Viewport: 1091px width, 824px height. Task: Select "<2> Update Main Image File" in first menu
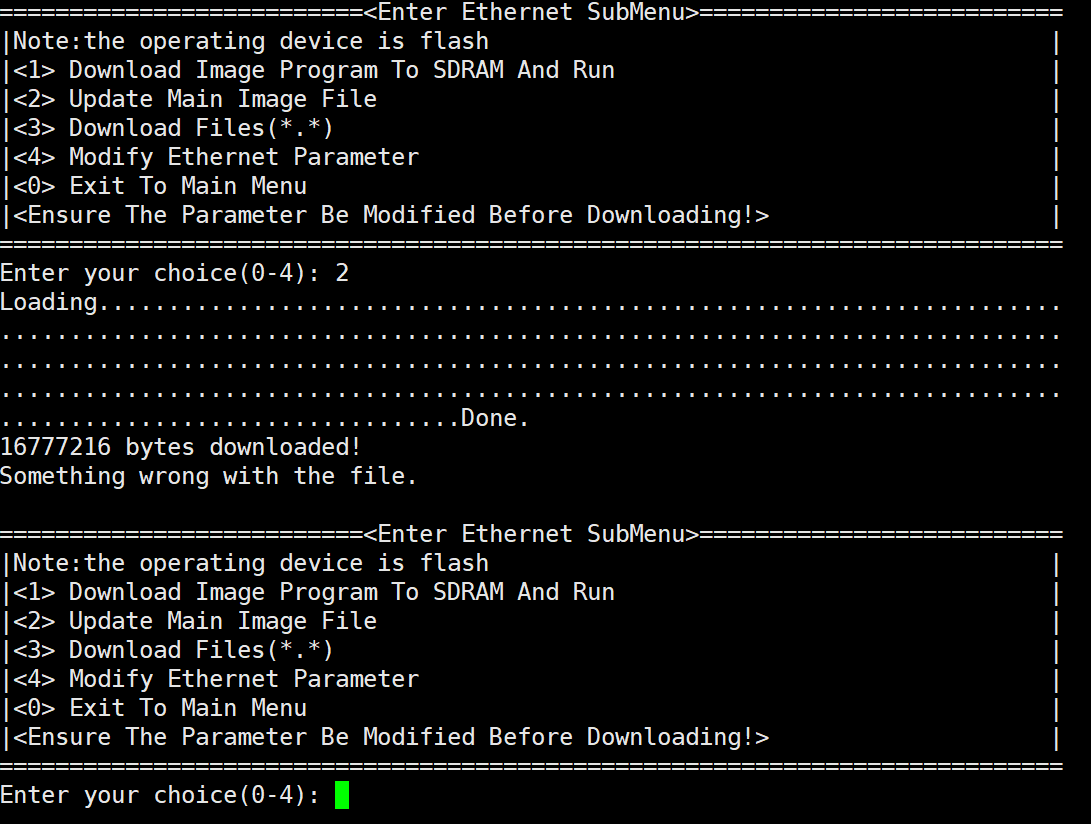pyautogui.click(x=194, y=99)
